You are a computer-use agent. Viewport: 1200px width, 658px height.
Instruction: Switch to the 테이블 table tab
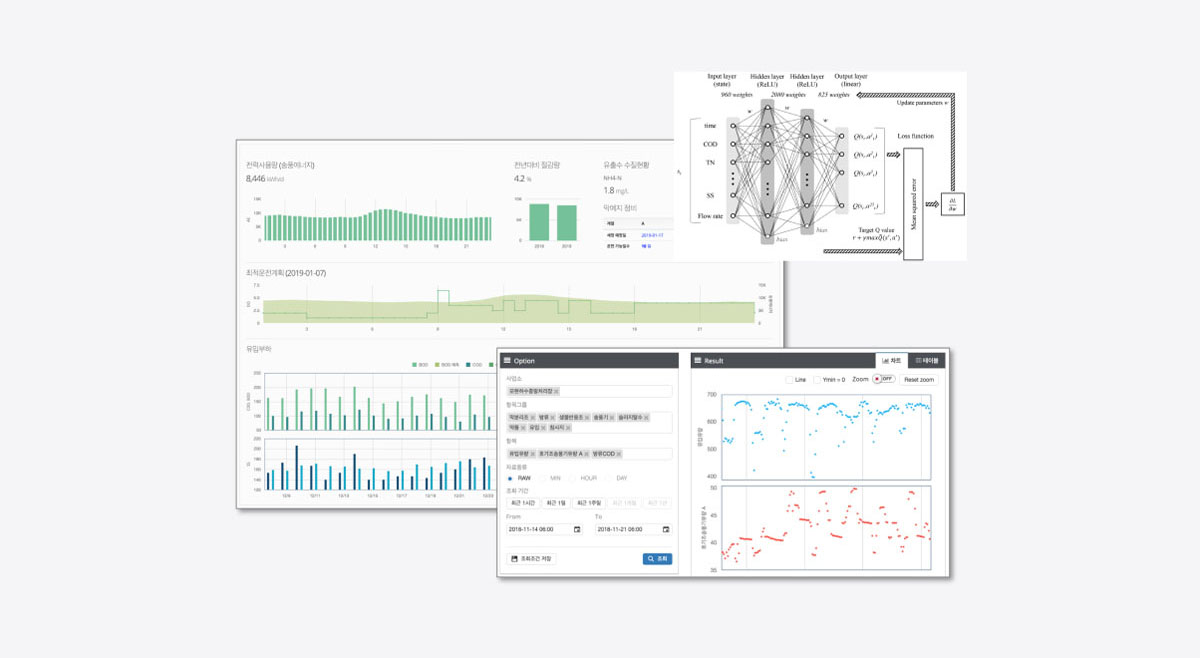pos(927,360)
